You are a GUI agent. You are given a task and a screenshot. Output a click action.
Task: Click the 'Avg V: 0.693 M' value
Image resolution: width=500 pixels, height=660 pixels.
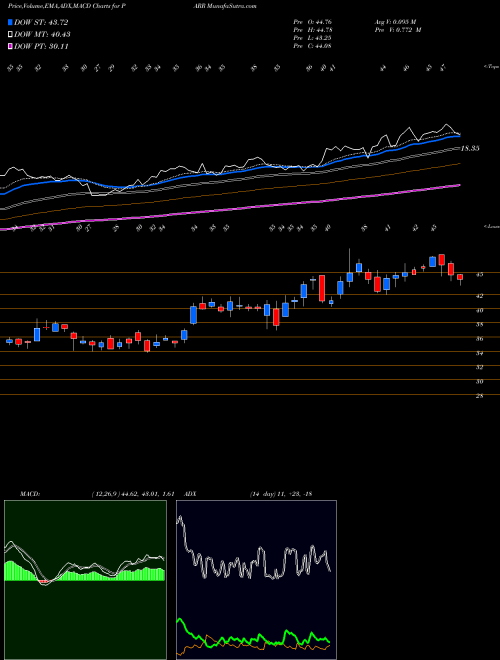[x=395, y=22]
